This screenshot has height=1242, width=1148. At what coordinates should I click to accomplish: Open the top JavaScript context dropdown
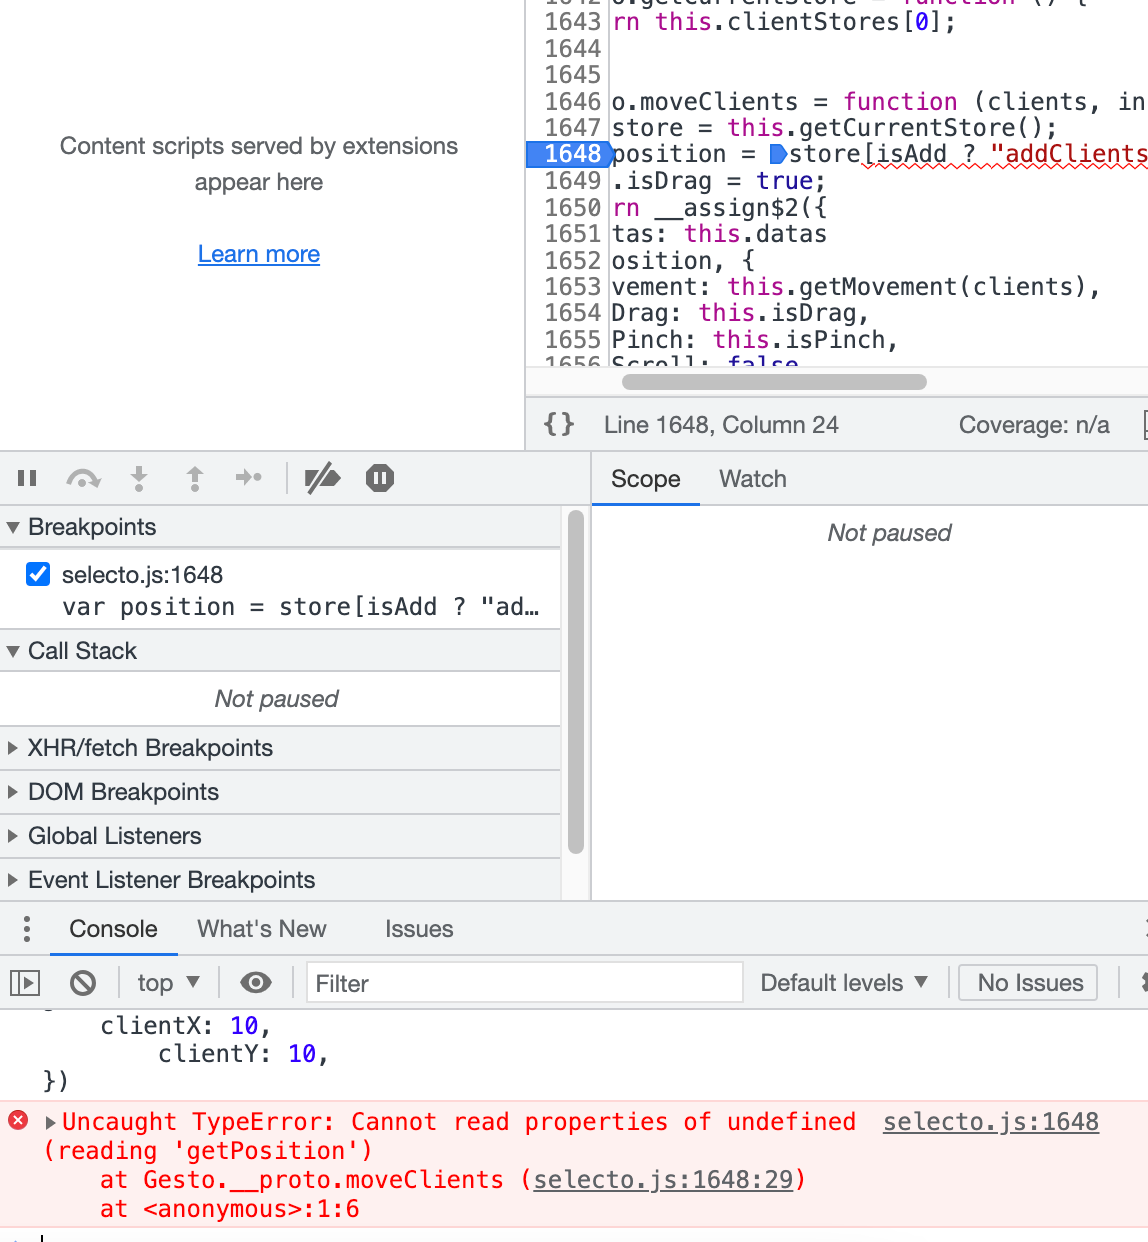168,983
